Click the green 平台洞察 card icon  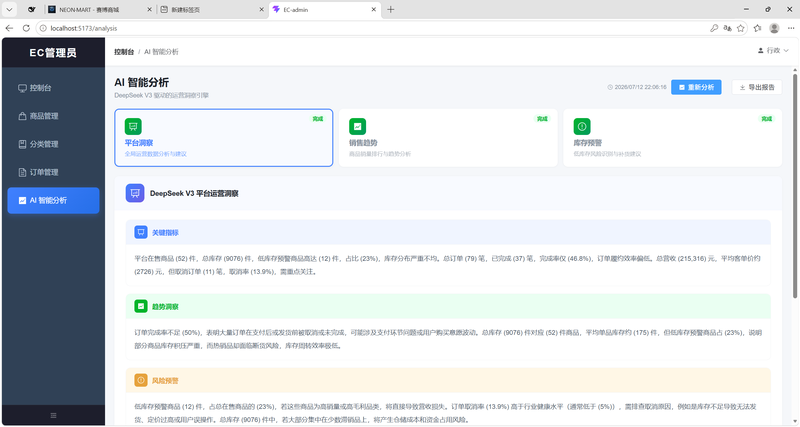click(x=133, y=126)
